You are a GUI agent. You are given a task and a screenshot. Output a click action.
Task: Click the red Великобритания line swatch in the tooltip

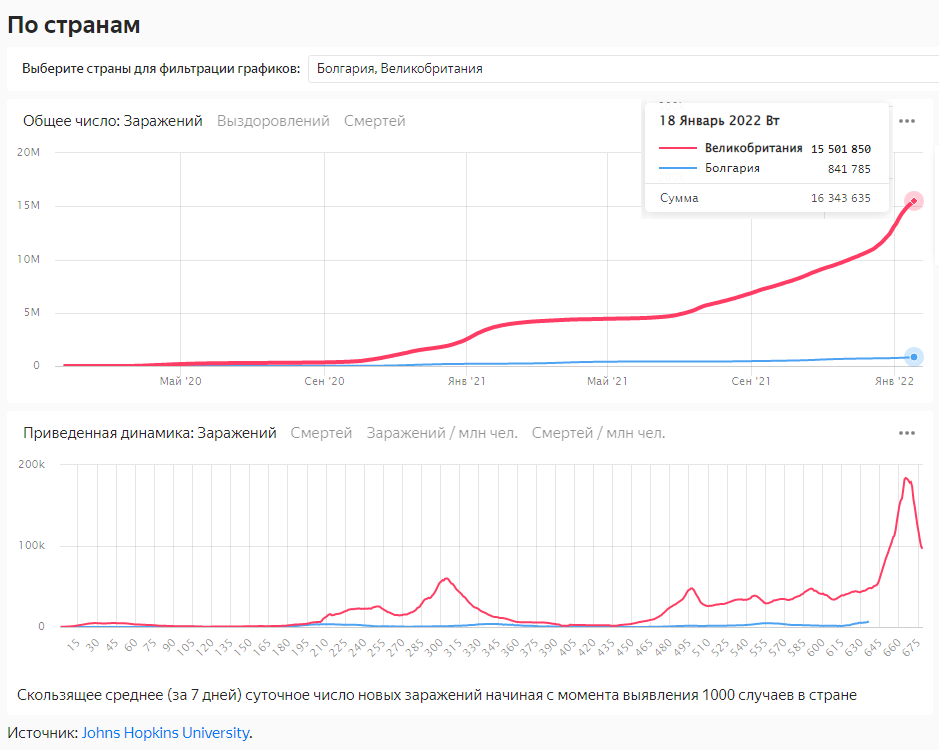(678, 149)
